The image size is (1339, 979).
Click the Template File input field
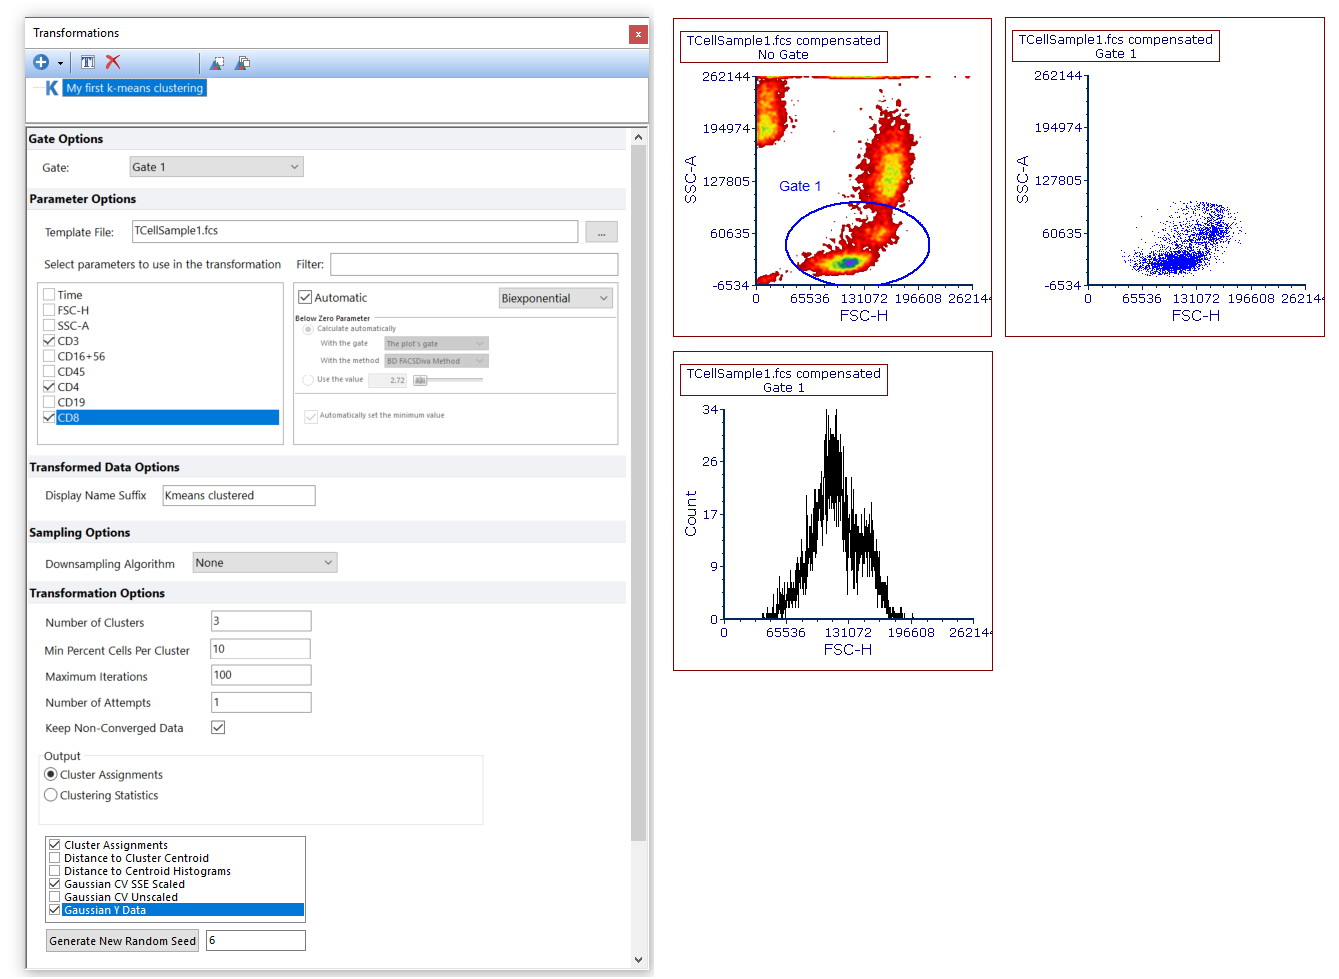click(355, 231)
